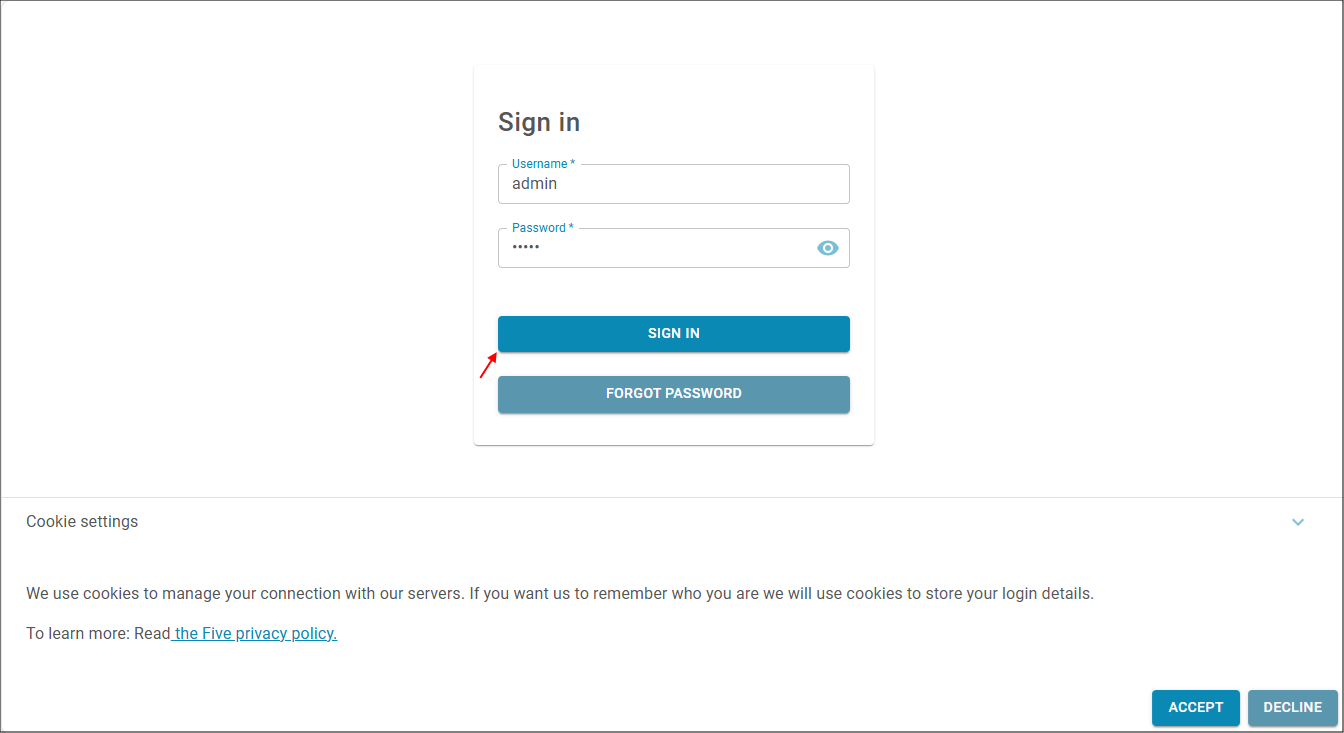Click the 'To learn more: Read' text
The image size is (1344, 733).
pyautogui.click(x=98, y=633)
